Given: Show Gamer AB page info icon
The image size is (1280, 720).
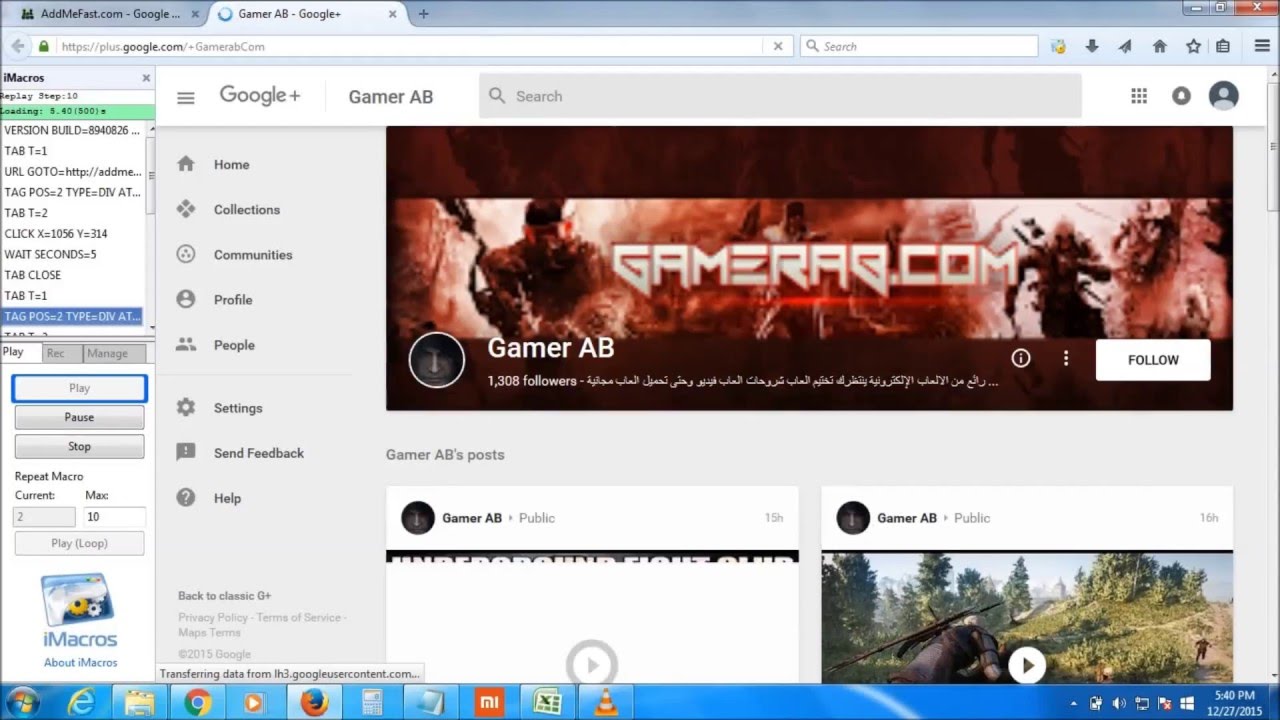Looking at the screenshot, I should pos(1020,358).
